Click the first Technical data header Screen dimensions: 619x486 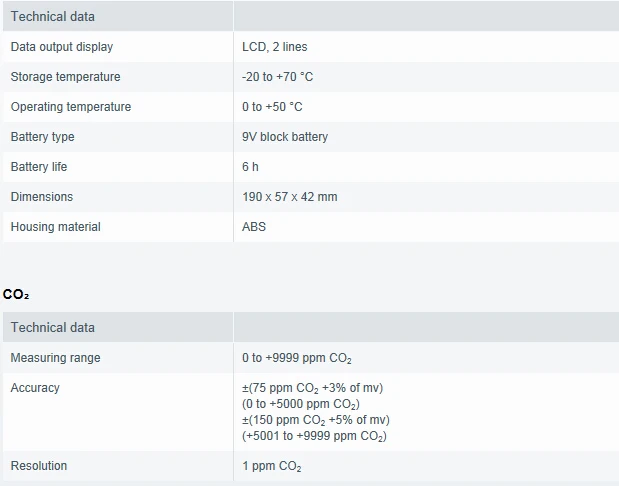pos(53,17)
